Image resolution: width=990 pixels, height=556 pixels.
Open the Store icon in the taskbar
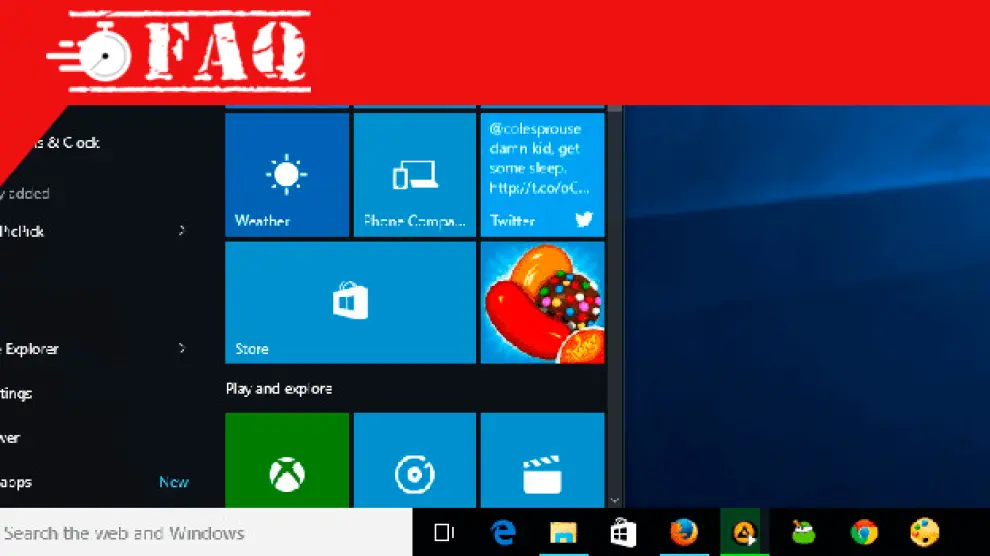pos(623,533)
